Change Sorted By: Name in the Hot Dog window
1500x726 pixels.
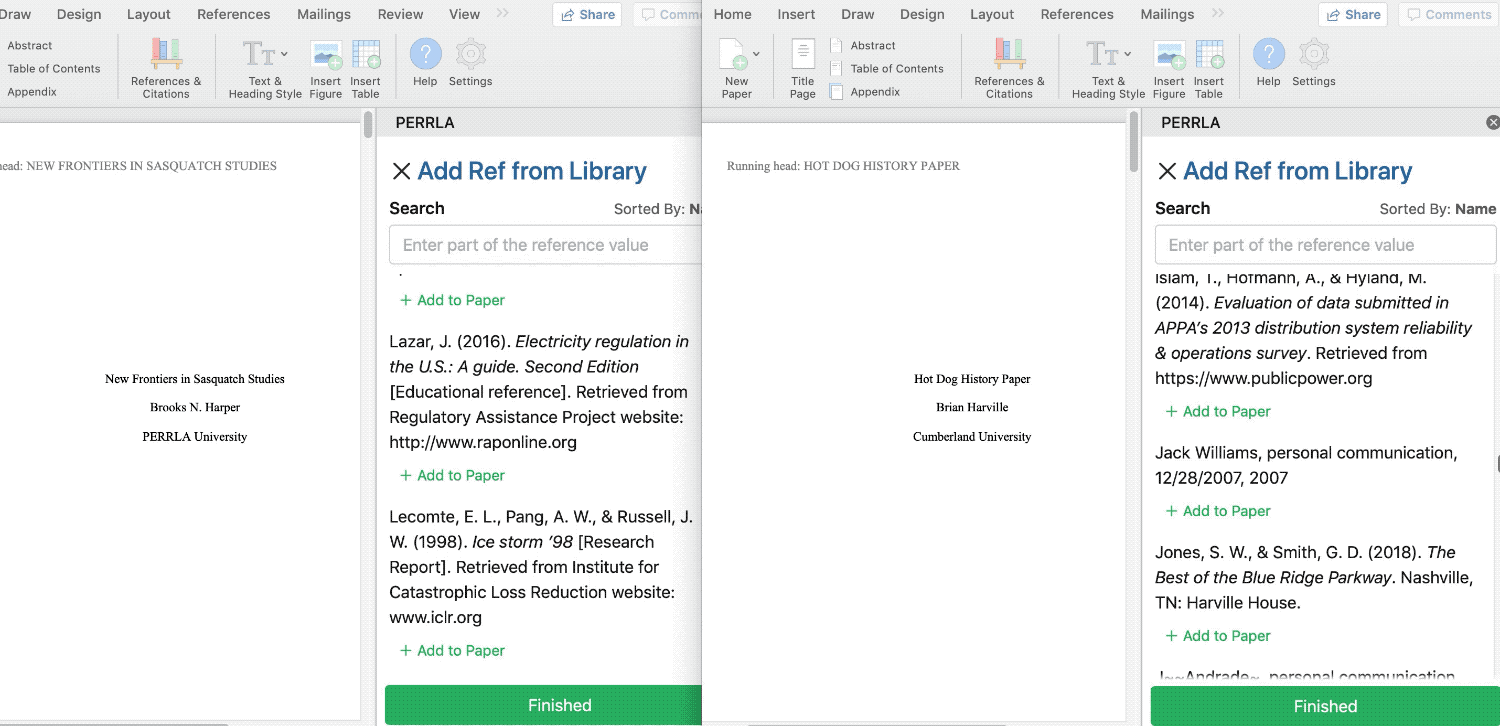pyautogui.click(x=1437, y=209)
